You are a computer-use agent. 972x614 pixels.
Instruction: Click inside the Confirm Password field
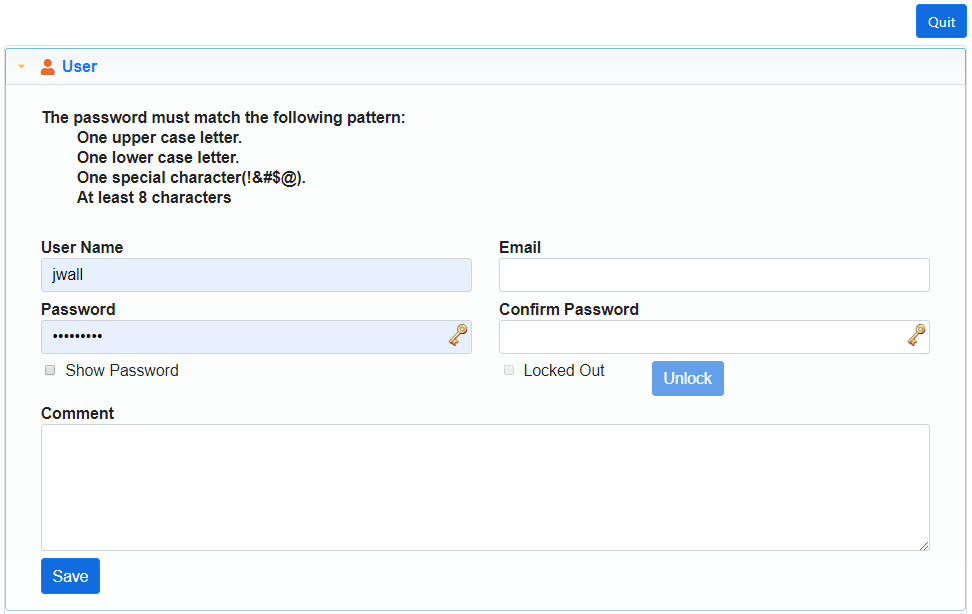click(700, 337)
